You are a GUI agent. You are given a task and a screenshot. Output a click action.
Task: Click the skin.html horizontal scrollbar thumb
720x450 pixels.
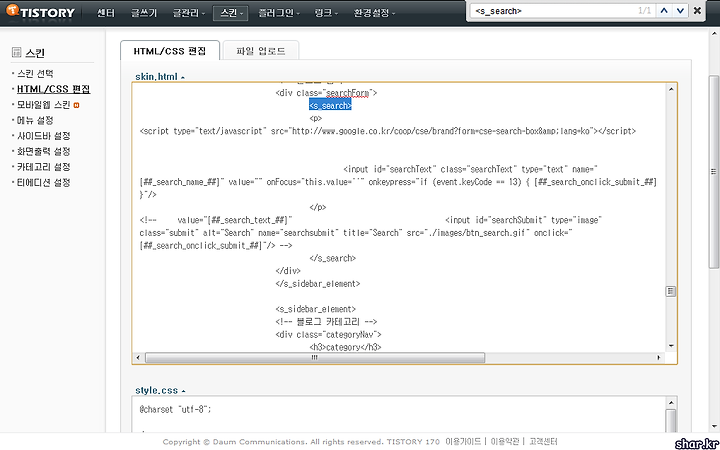315,357
